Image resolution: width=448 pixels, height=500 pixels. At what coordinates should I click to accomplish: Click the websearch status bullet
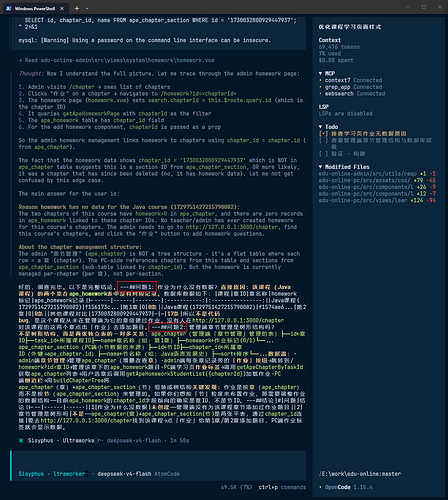click(320, 94)
